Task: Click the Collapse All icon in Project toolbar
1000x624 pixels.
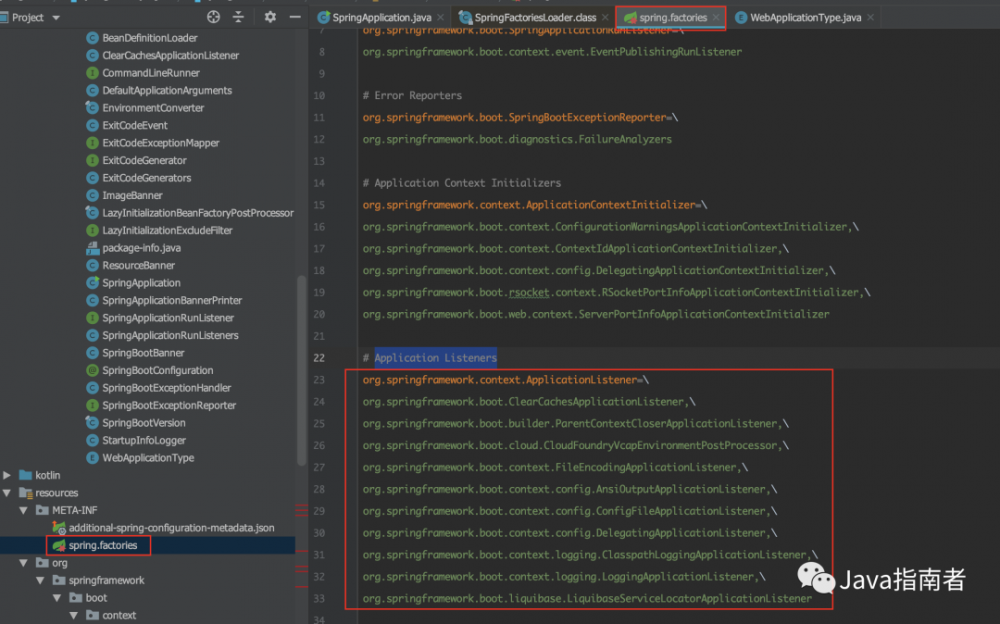Action: pyautogui.click(x=239, y=16)
